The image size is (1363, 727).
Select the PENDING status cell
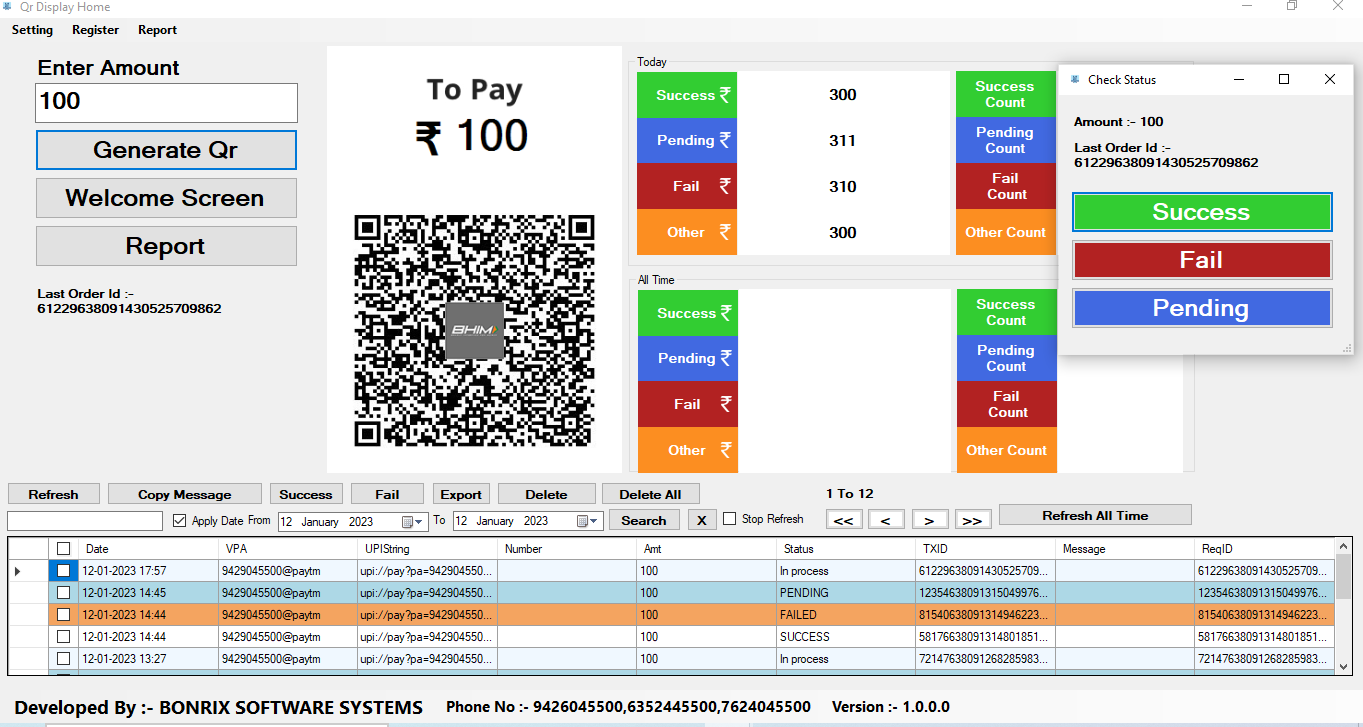[x=847, y=593]
